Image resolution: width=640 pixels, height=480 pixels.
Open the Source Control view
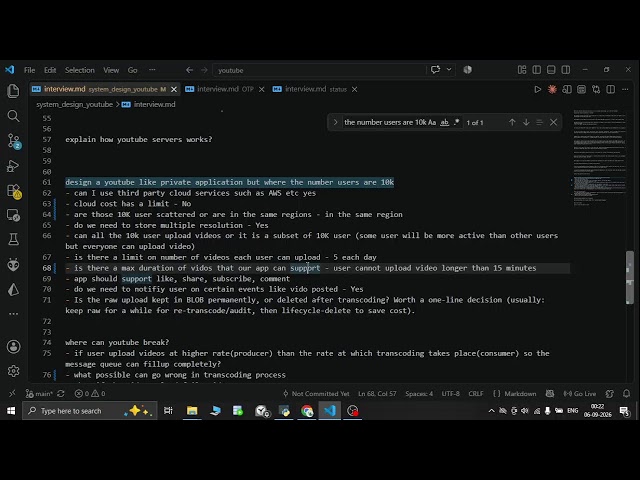pyautogui.click(x=13, y=141)
